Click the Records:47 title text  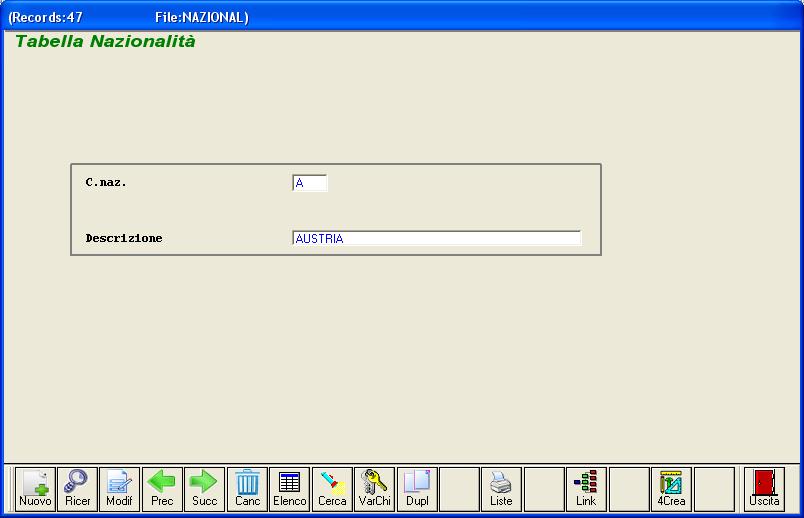point(46,17)
